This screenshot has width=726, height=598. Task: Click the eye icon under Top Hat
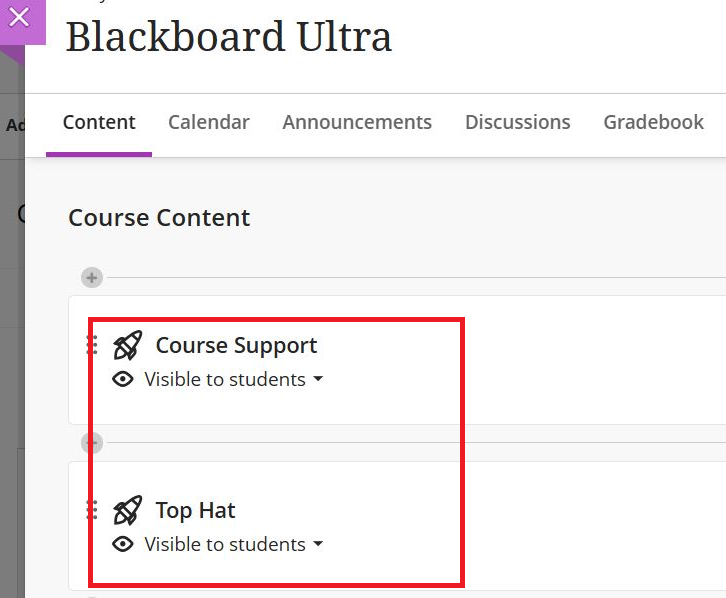pos(123,544)
